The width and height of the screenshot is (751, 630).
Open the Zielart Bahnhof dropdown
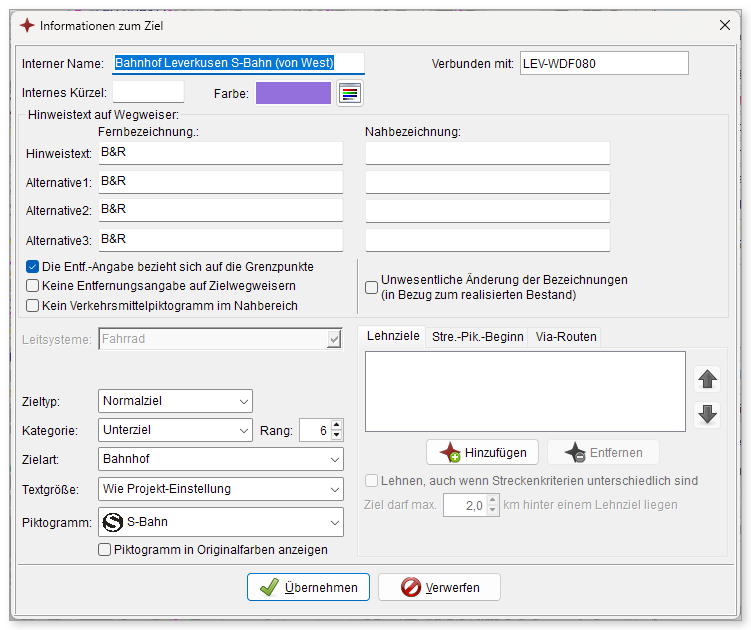tap(335, 459)
